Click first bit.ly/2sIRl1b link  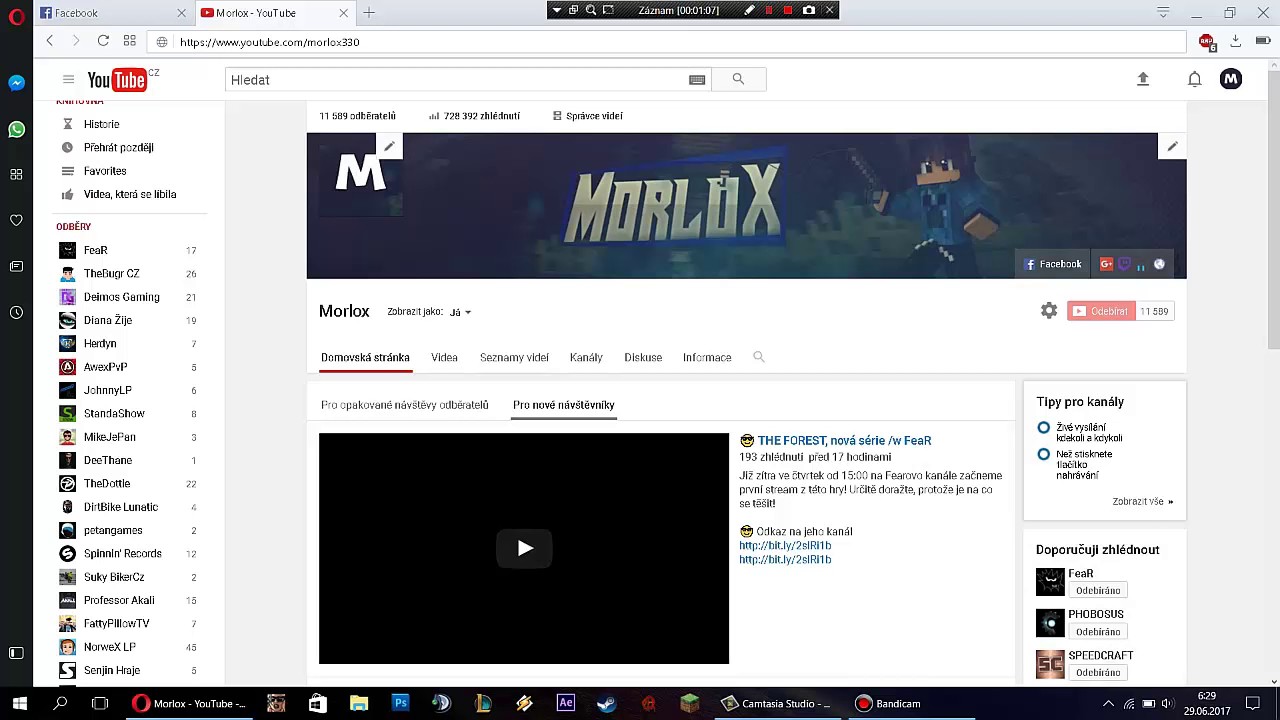(785, 545)
